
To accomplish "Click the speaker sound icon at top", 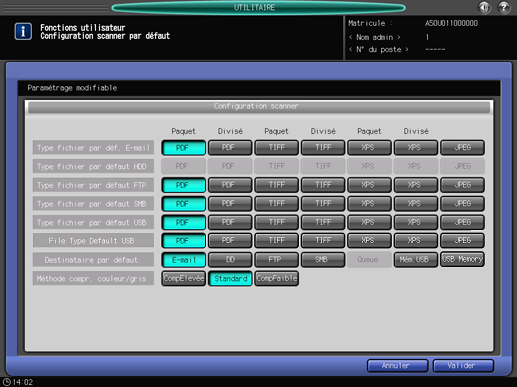I will (x=484, y=7).
